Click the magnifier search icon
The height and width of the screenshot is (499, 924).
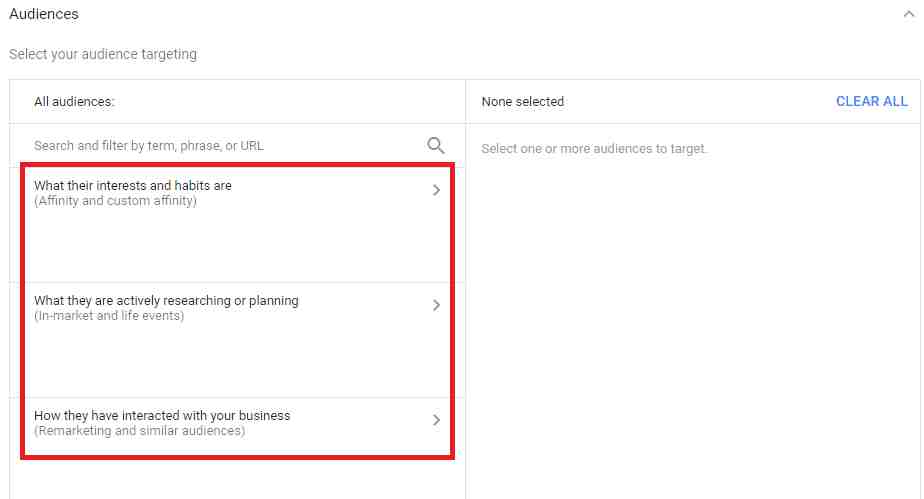point(436,145)
